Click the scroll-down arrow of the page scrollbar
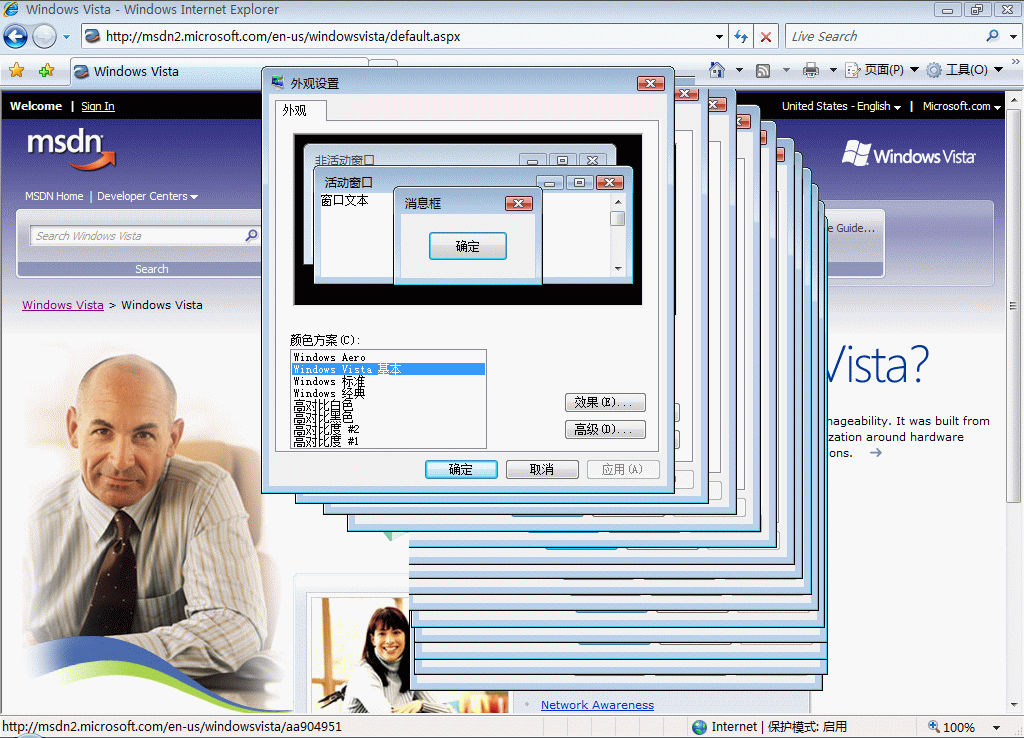1024x738 pixels. 1014,705
